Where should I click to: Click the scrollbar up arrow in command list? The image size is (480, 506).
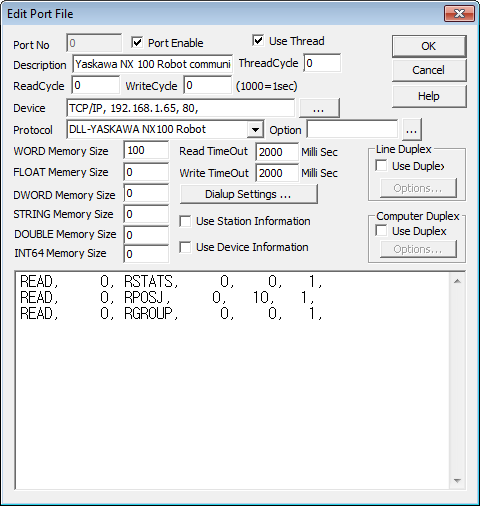point(457,282)
